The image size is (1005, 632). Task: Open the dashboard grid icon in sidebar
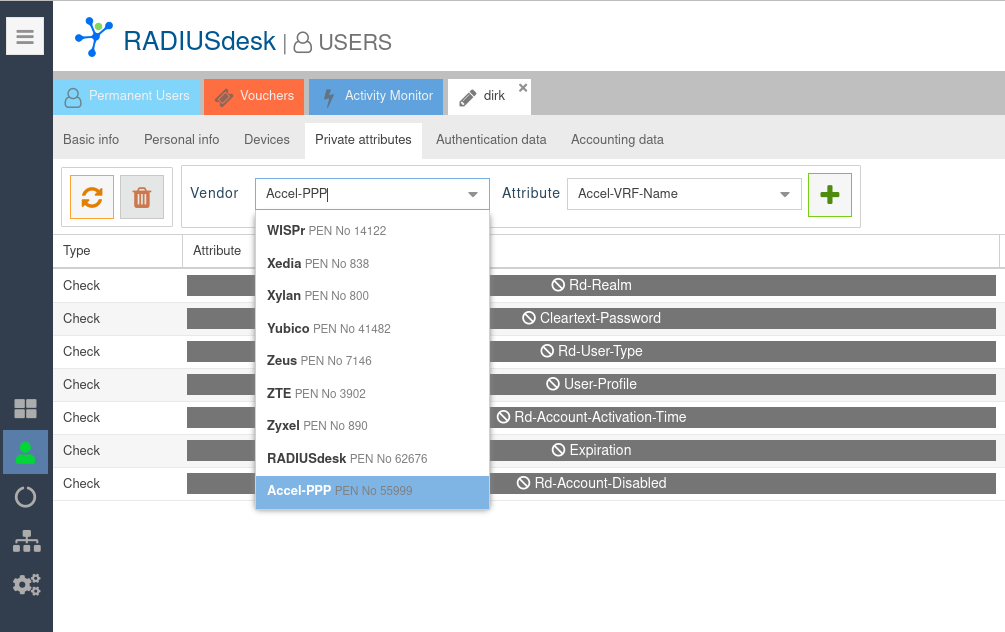point(25,408)
